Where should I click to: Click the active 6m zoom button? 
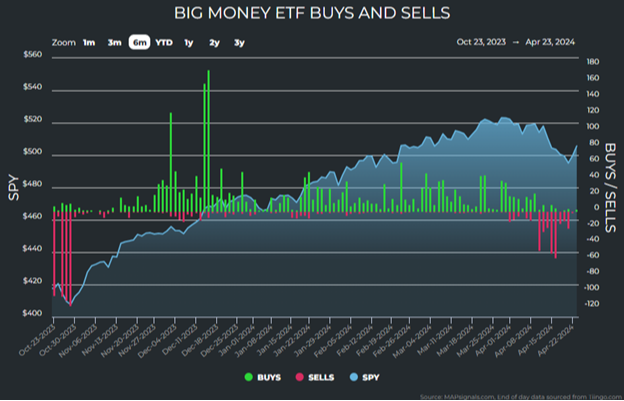139,42
